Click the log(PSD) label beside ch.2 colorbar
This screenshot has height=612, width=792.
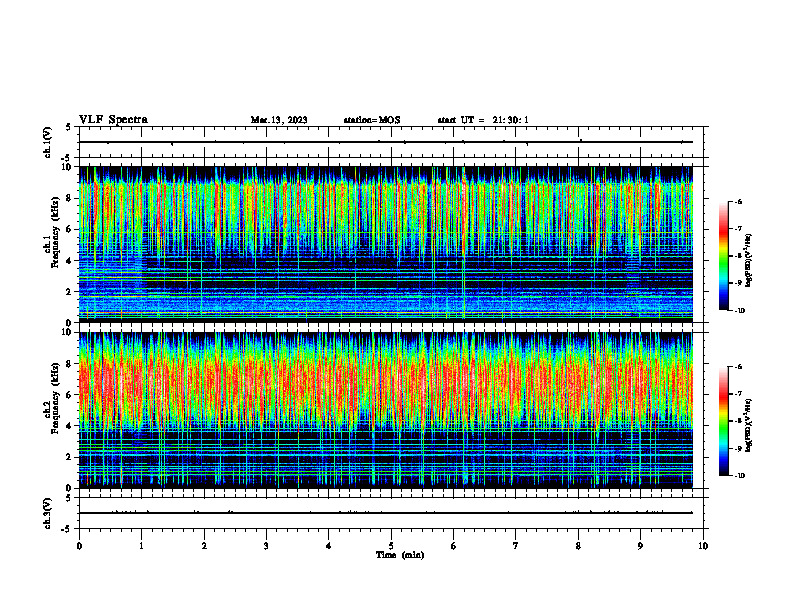click(x=749, y=425)
